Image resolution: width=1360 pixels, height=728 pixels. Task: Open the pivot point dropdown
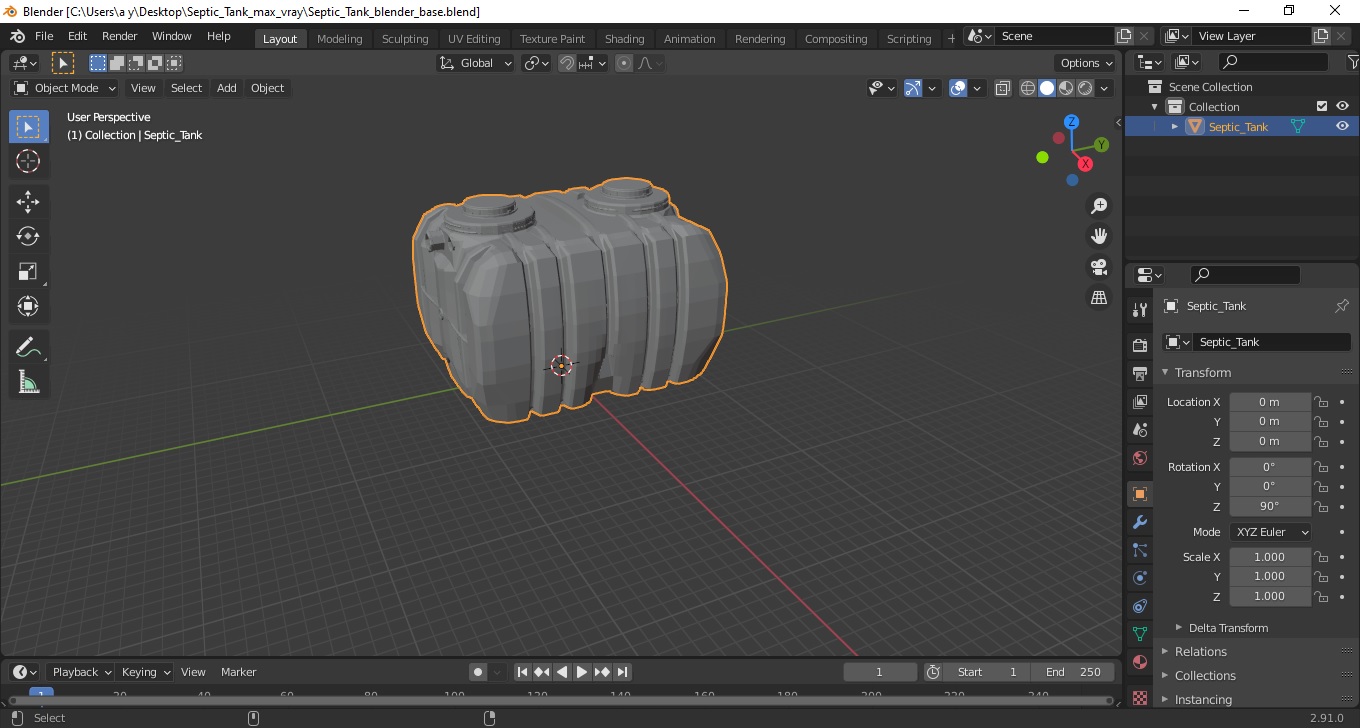pos(537,63)
